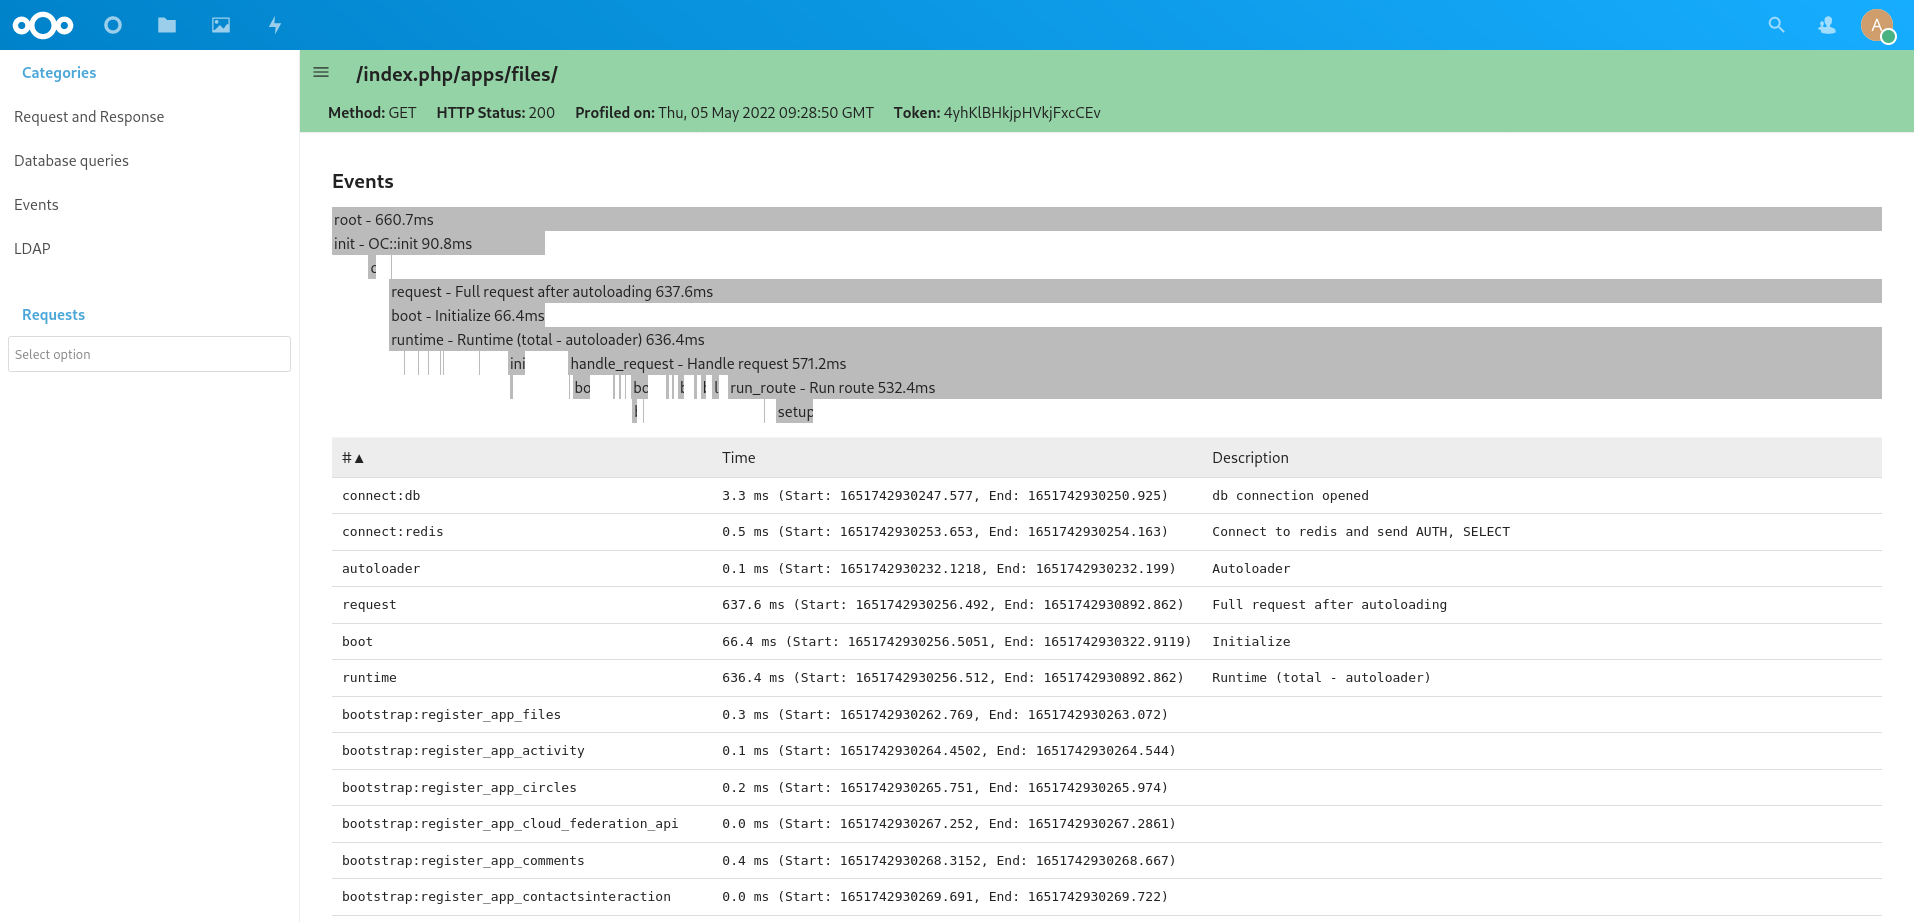Viewport: 1914px width, 922px height.
Task: Open the Request and Response page
Action: 89,116
